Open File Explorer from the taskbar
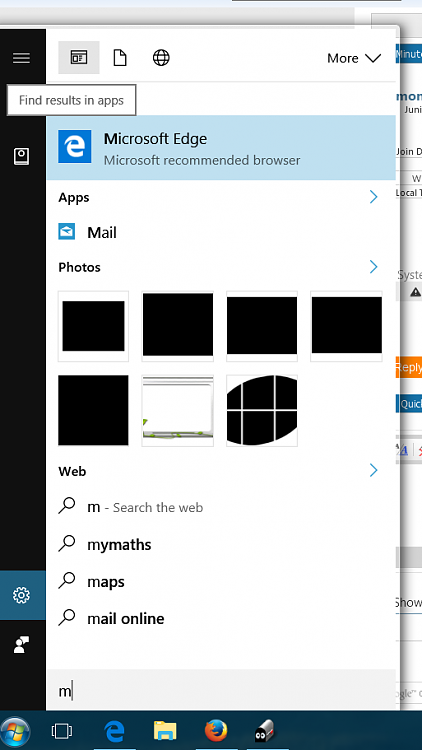 click(165, 731)
